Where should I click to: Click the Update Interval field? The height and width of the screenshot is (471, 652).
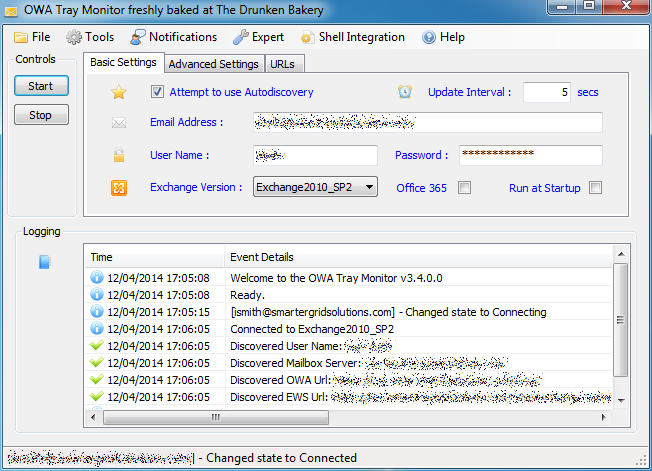(x=547, y=92)
